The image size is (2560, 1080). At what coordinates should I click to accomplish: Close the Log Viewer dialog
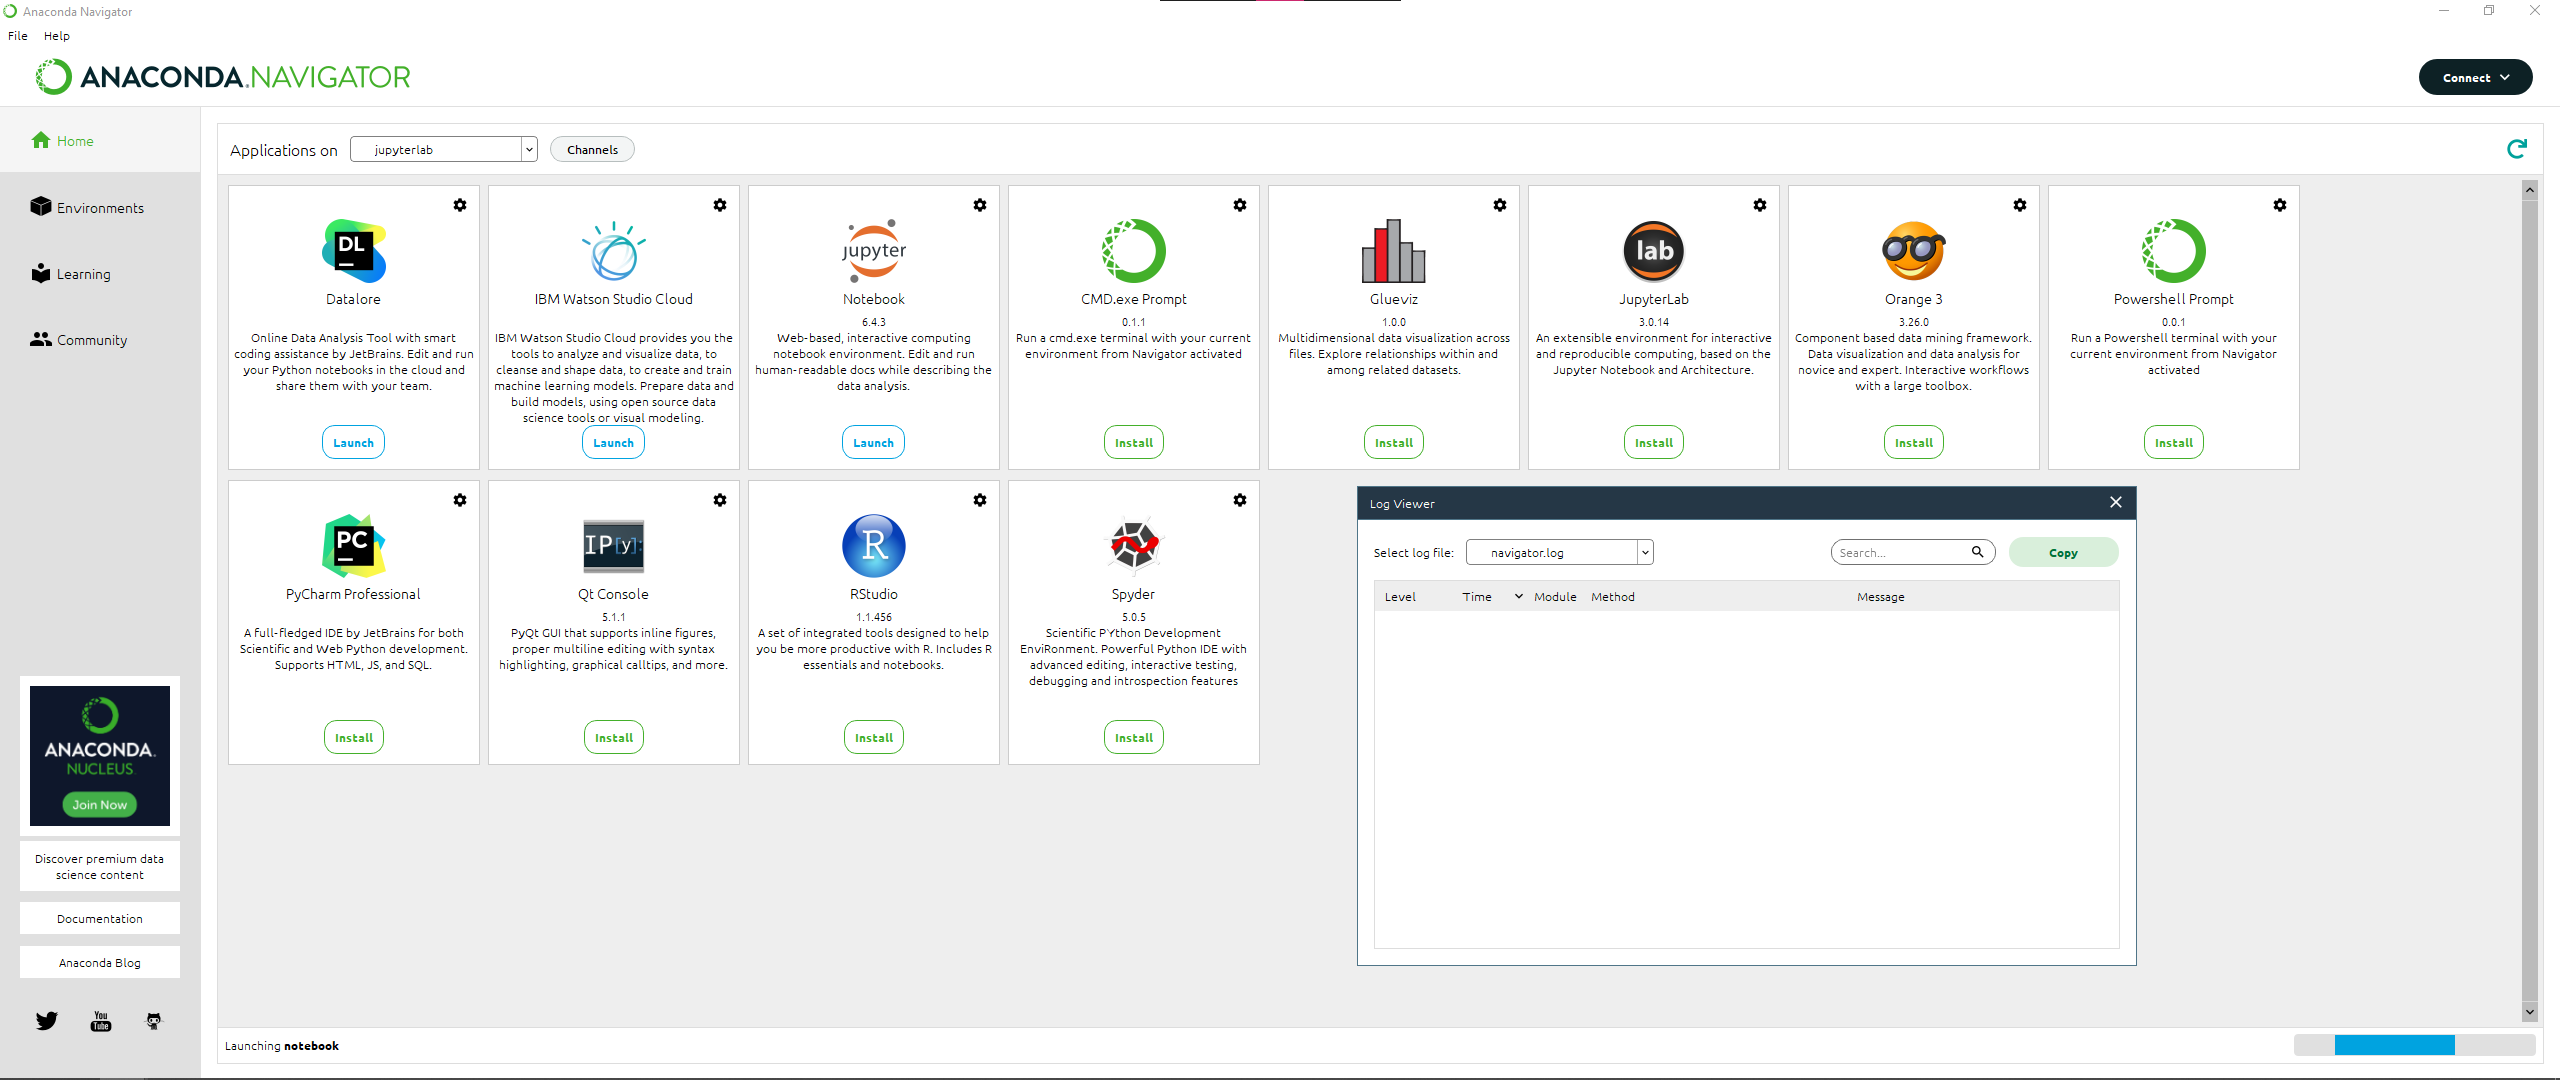2116,503
